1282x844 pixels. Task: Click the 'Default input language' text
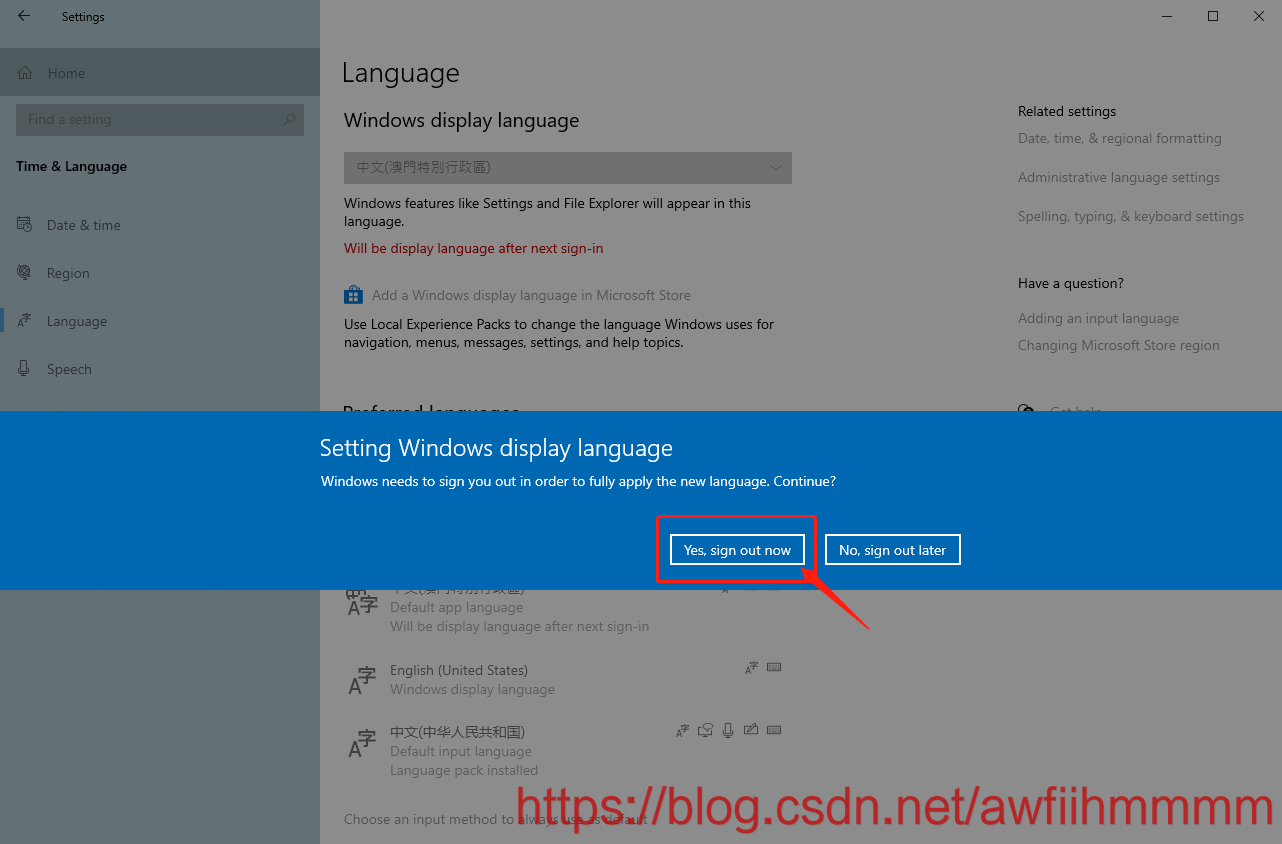click(461, 751)
